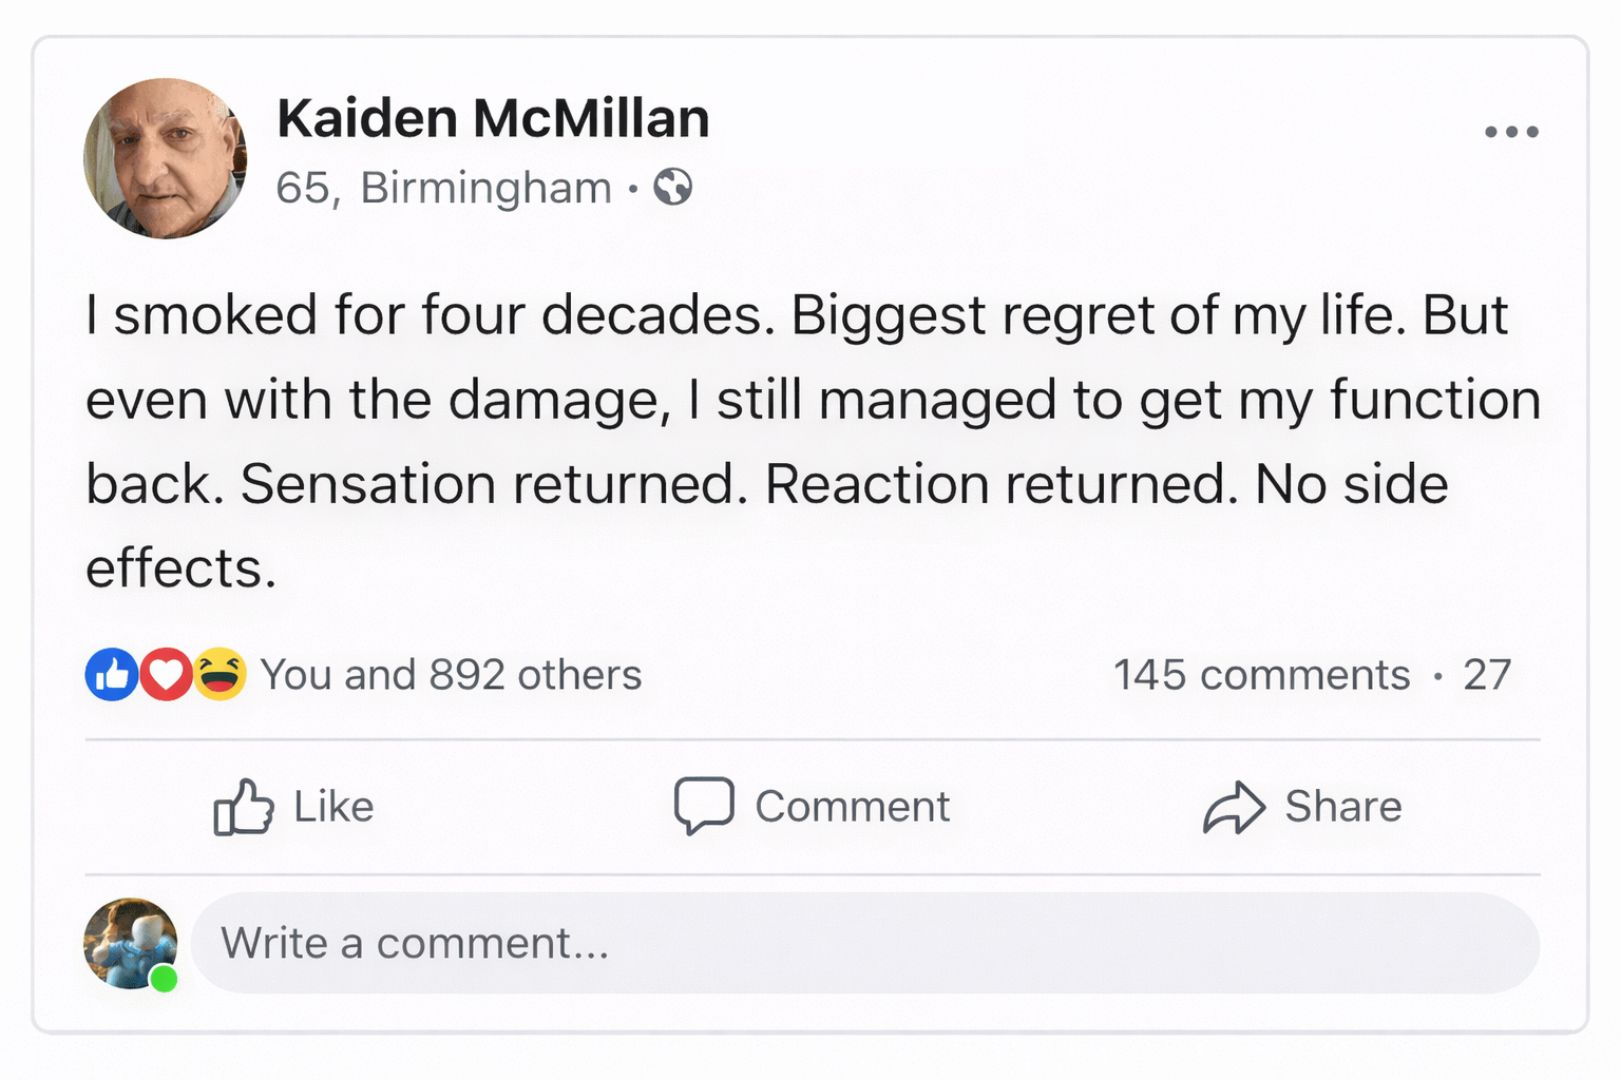The image size is (1621, 1080).
Task: View the "You and 892 others" reactions list
Action: pos(451,675)
